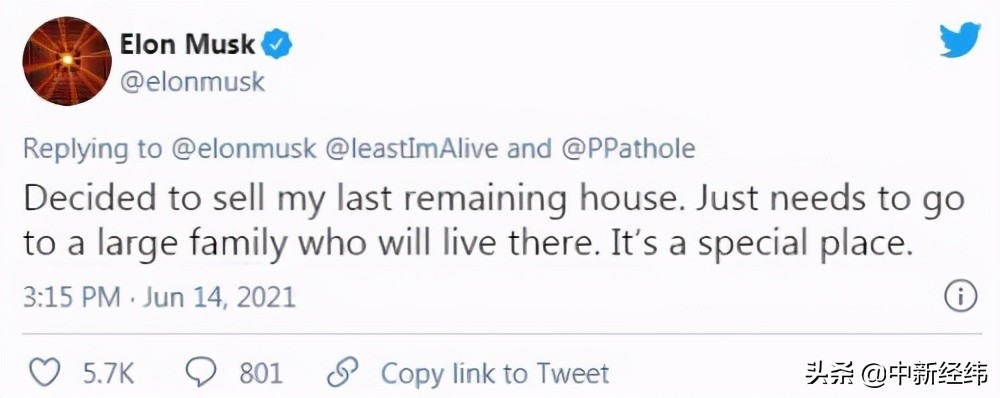Click the 5.7K likes count
This screenshot has height=398, width=1000.
point(108,373)
